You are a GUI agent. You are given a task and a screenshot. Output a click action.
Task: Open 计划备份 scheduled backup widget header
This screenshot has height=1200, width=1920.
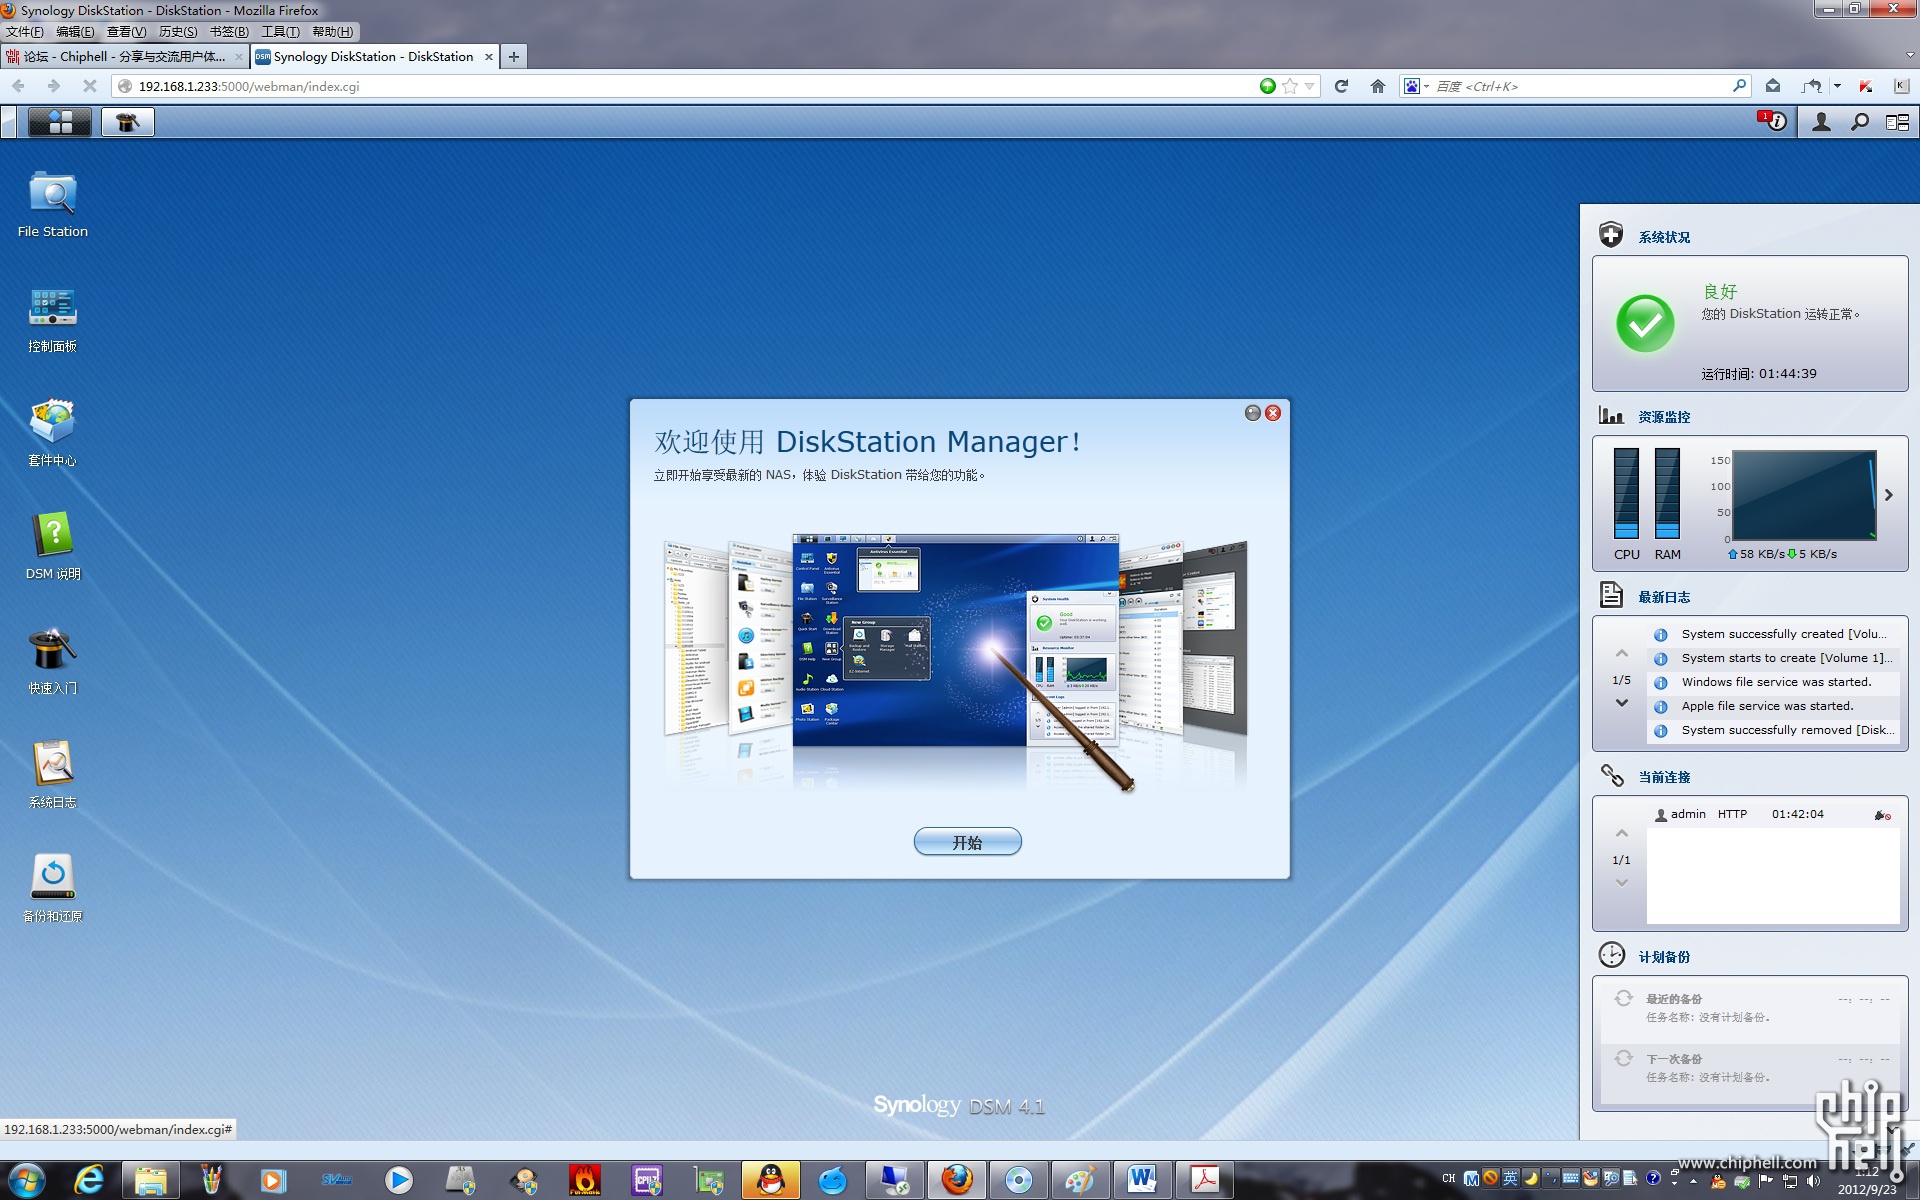pyautogui.click(x=1664, y=957)
